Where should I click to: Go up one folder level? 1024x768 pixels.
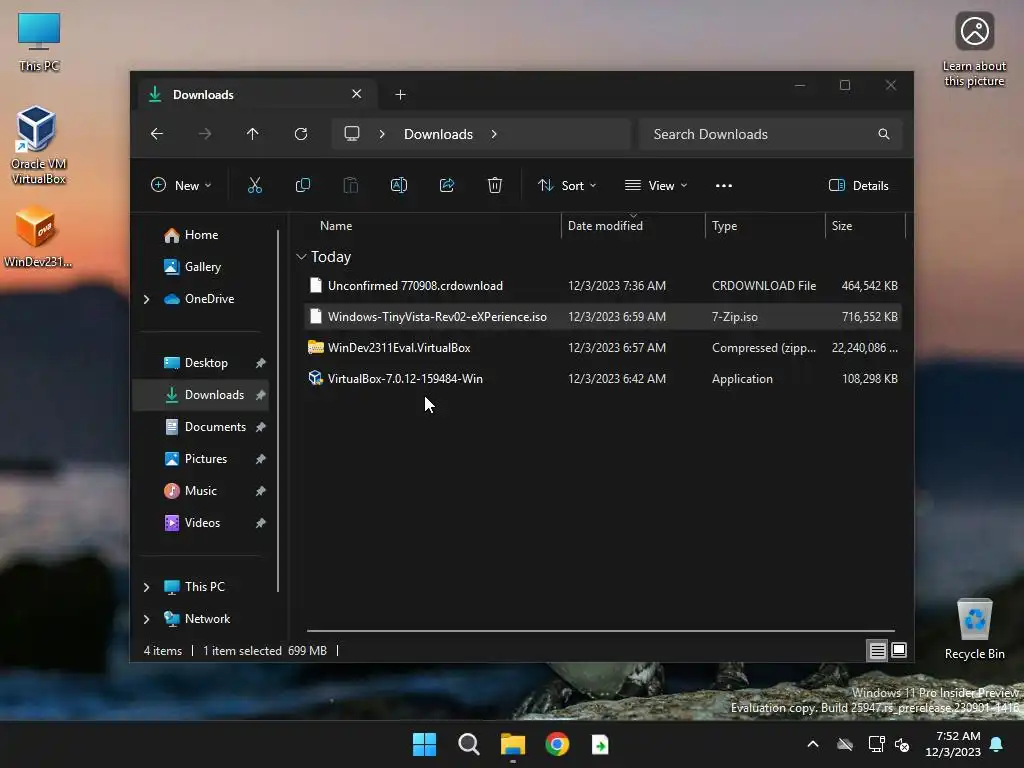253,134
